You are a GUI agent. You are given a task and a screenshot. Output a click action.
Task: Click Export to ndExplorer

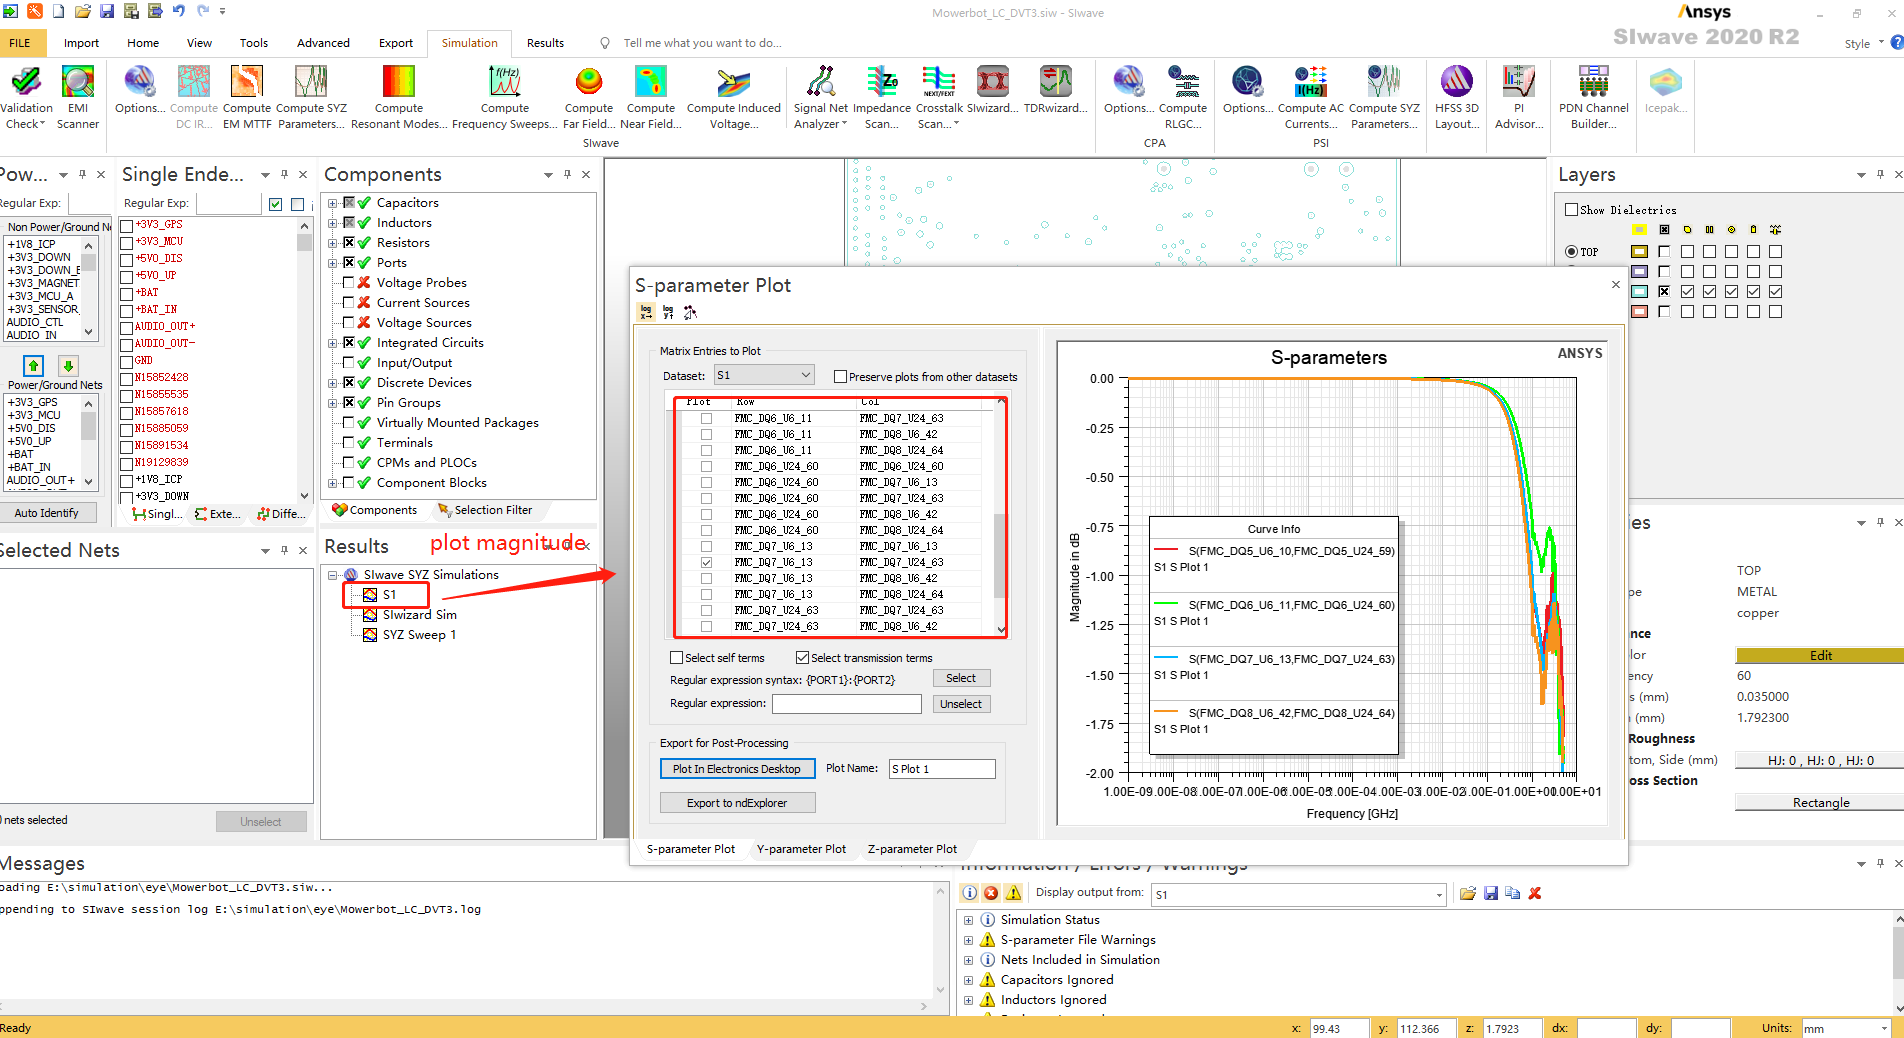pos(737,802)
